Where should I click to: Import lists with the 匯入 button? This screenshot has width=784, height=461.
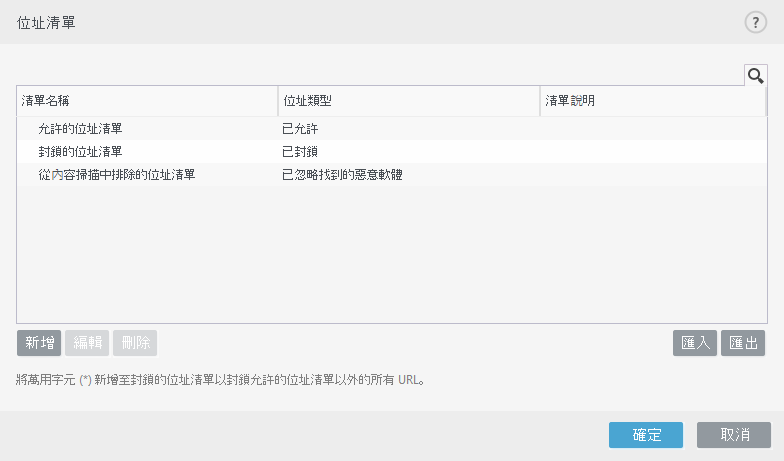pos(694,343)
